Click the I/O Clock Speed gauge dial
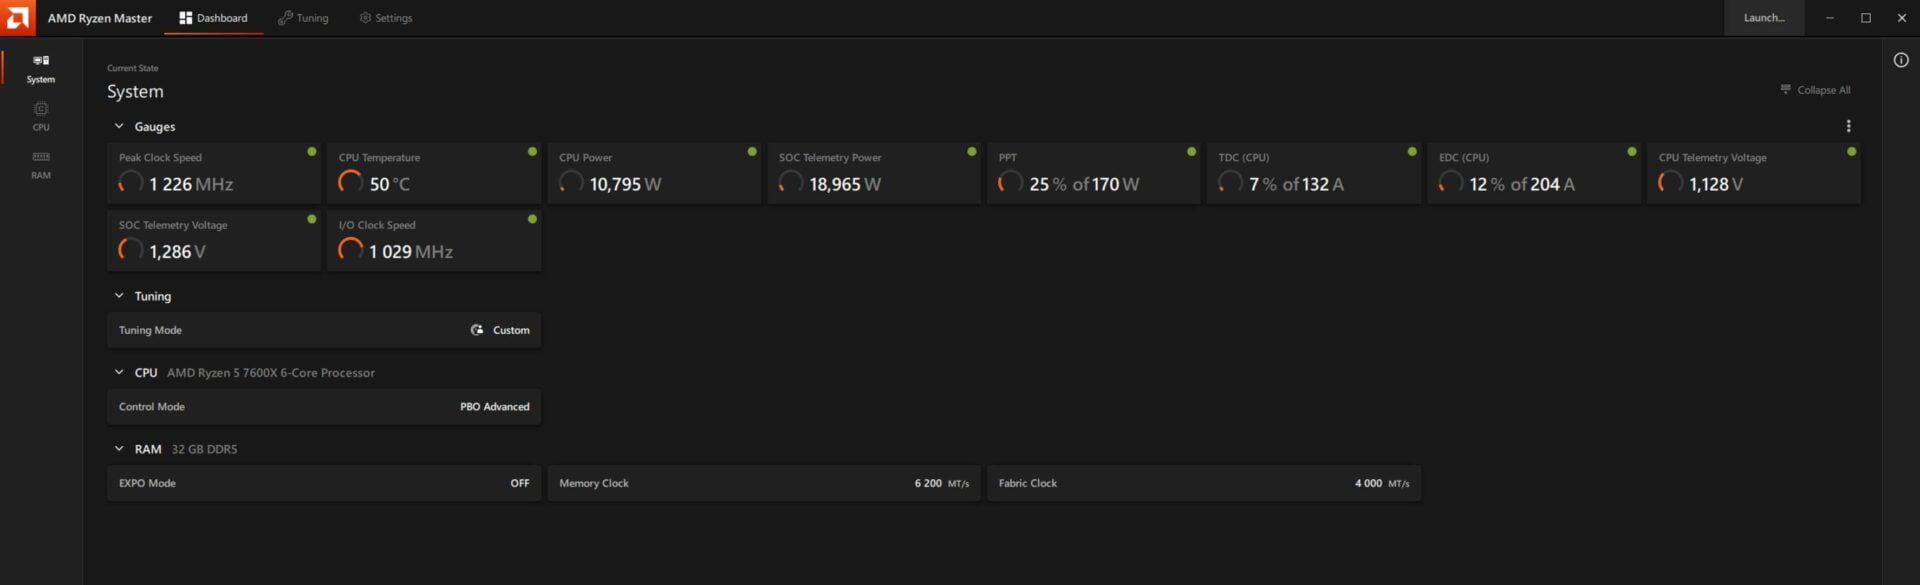 click(x=351, y=250)
